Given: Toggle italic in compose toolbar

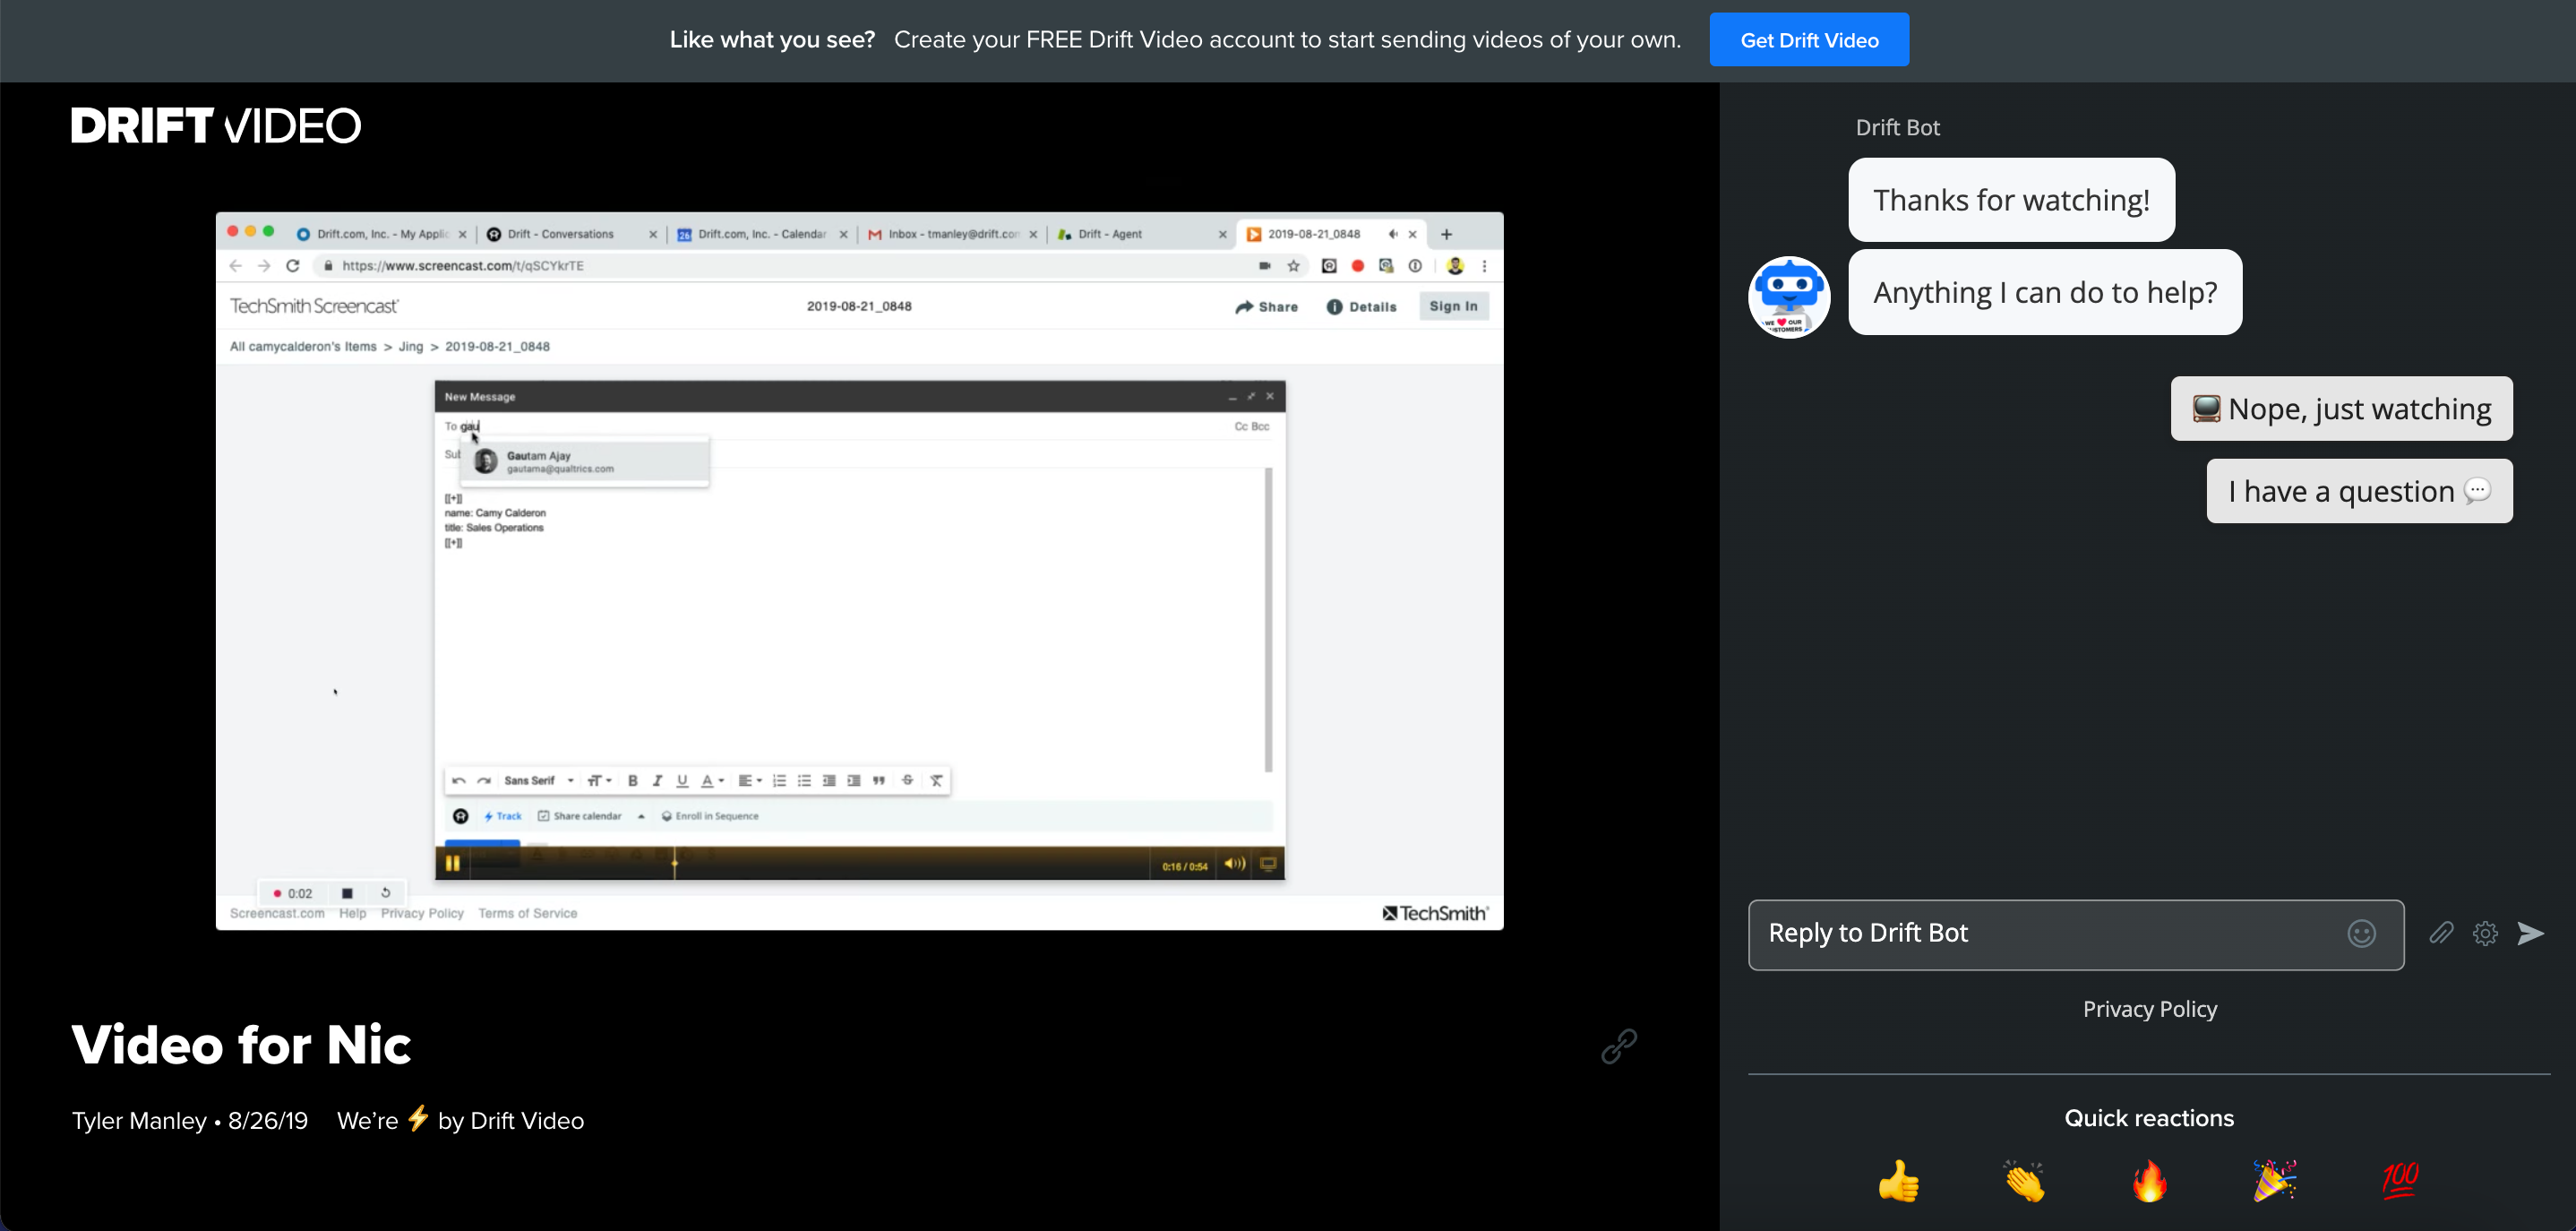Looking at the screenshot, I should (x=657, y=780).
